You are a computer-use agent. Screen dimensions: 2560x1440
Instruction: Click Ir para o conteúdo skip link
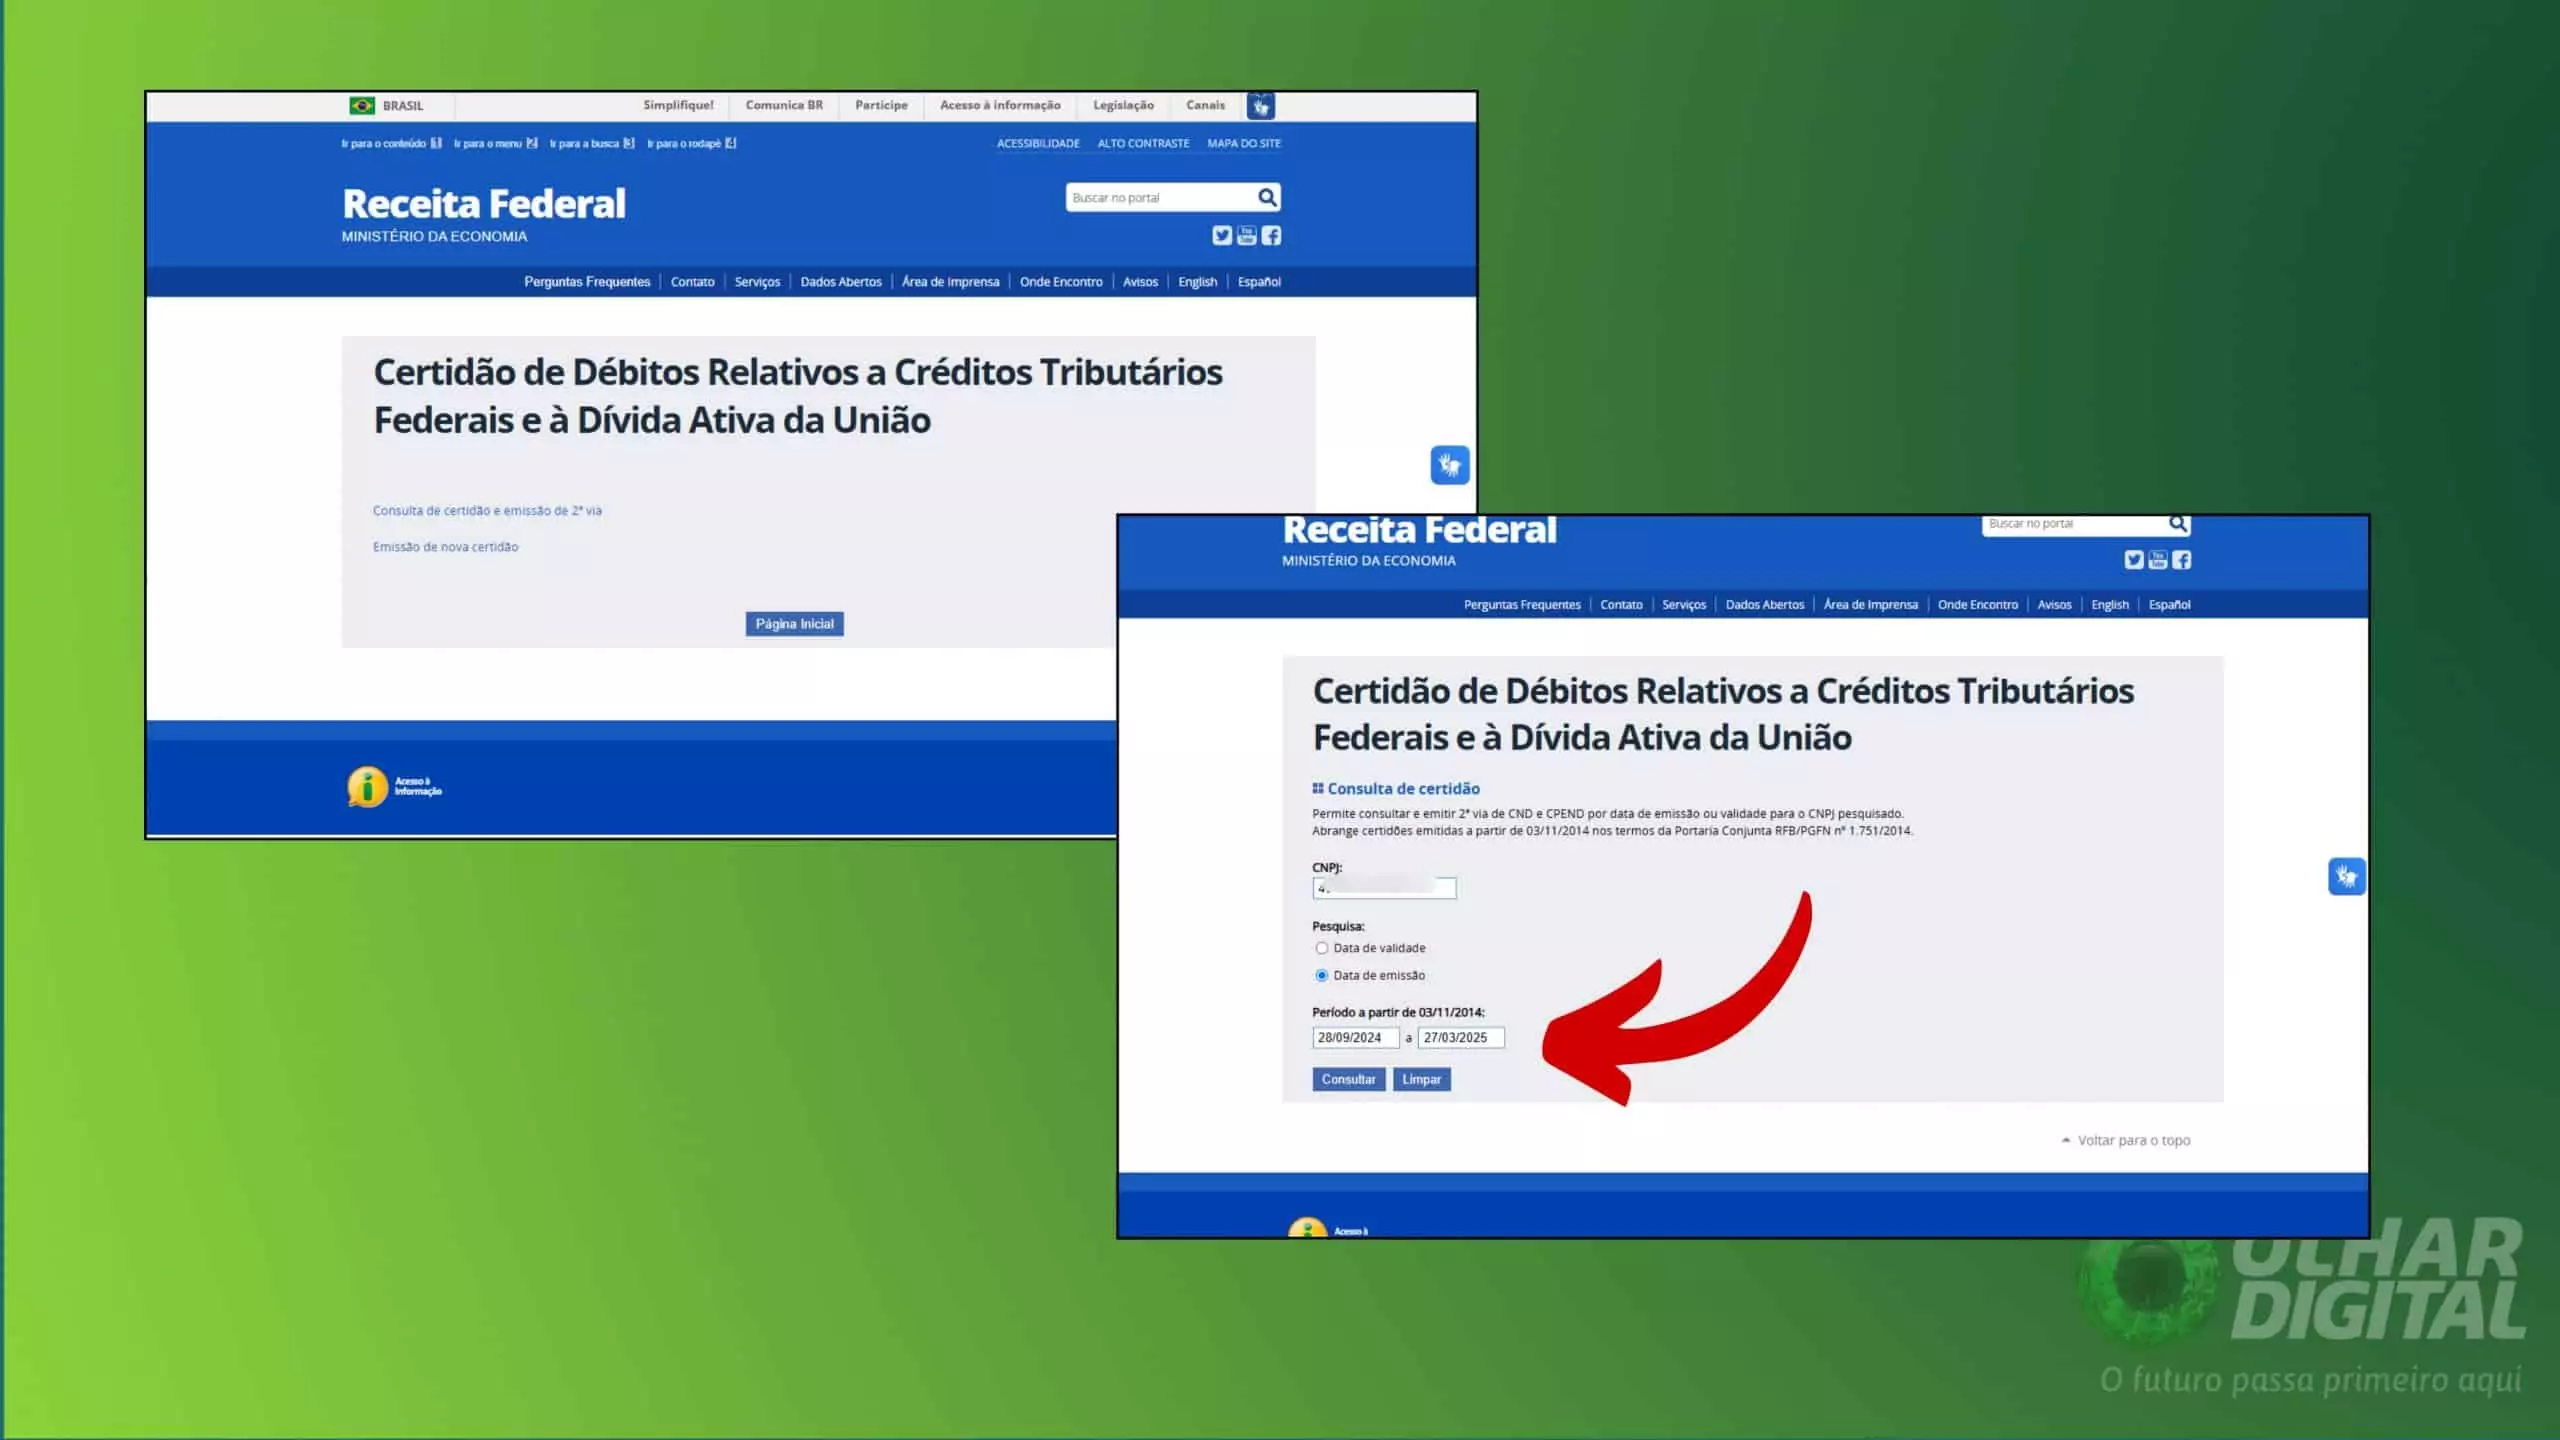[391, 143]
